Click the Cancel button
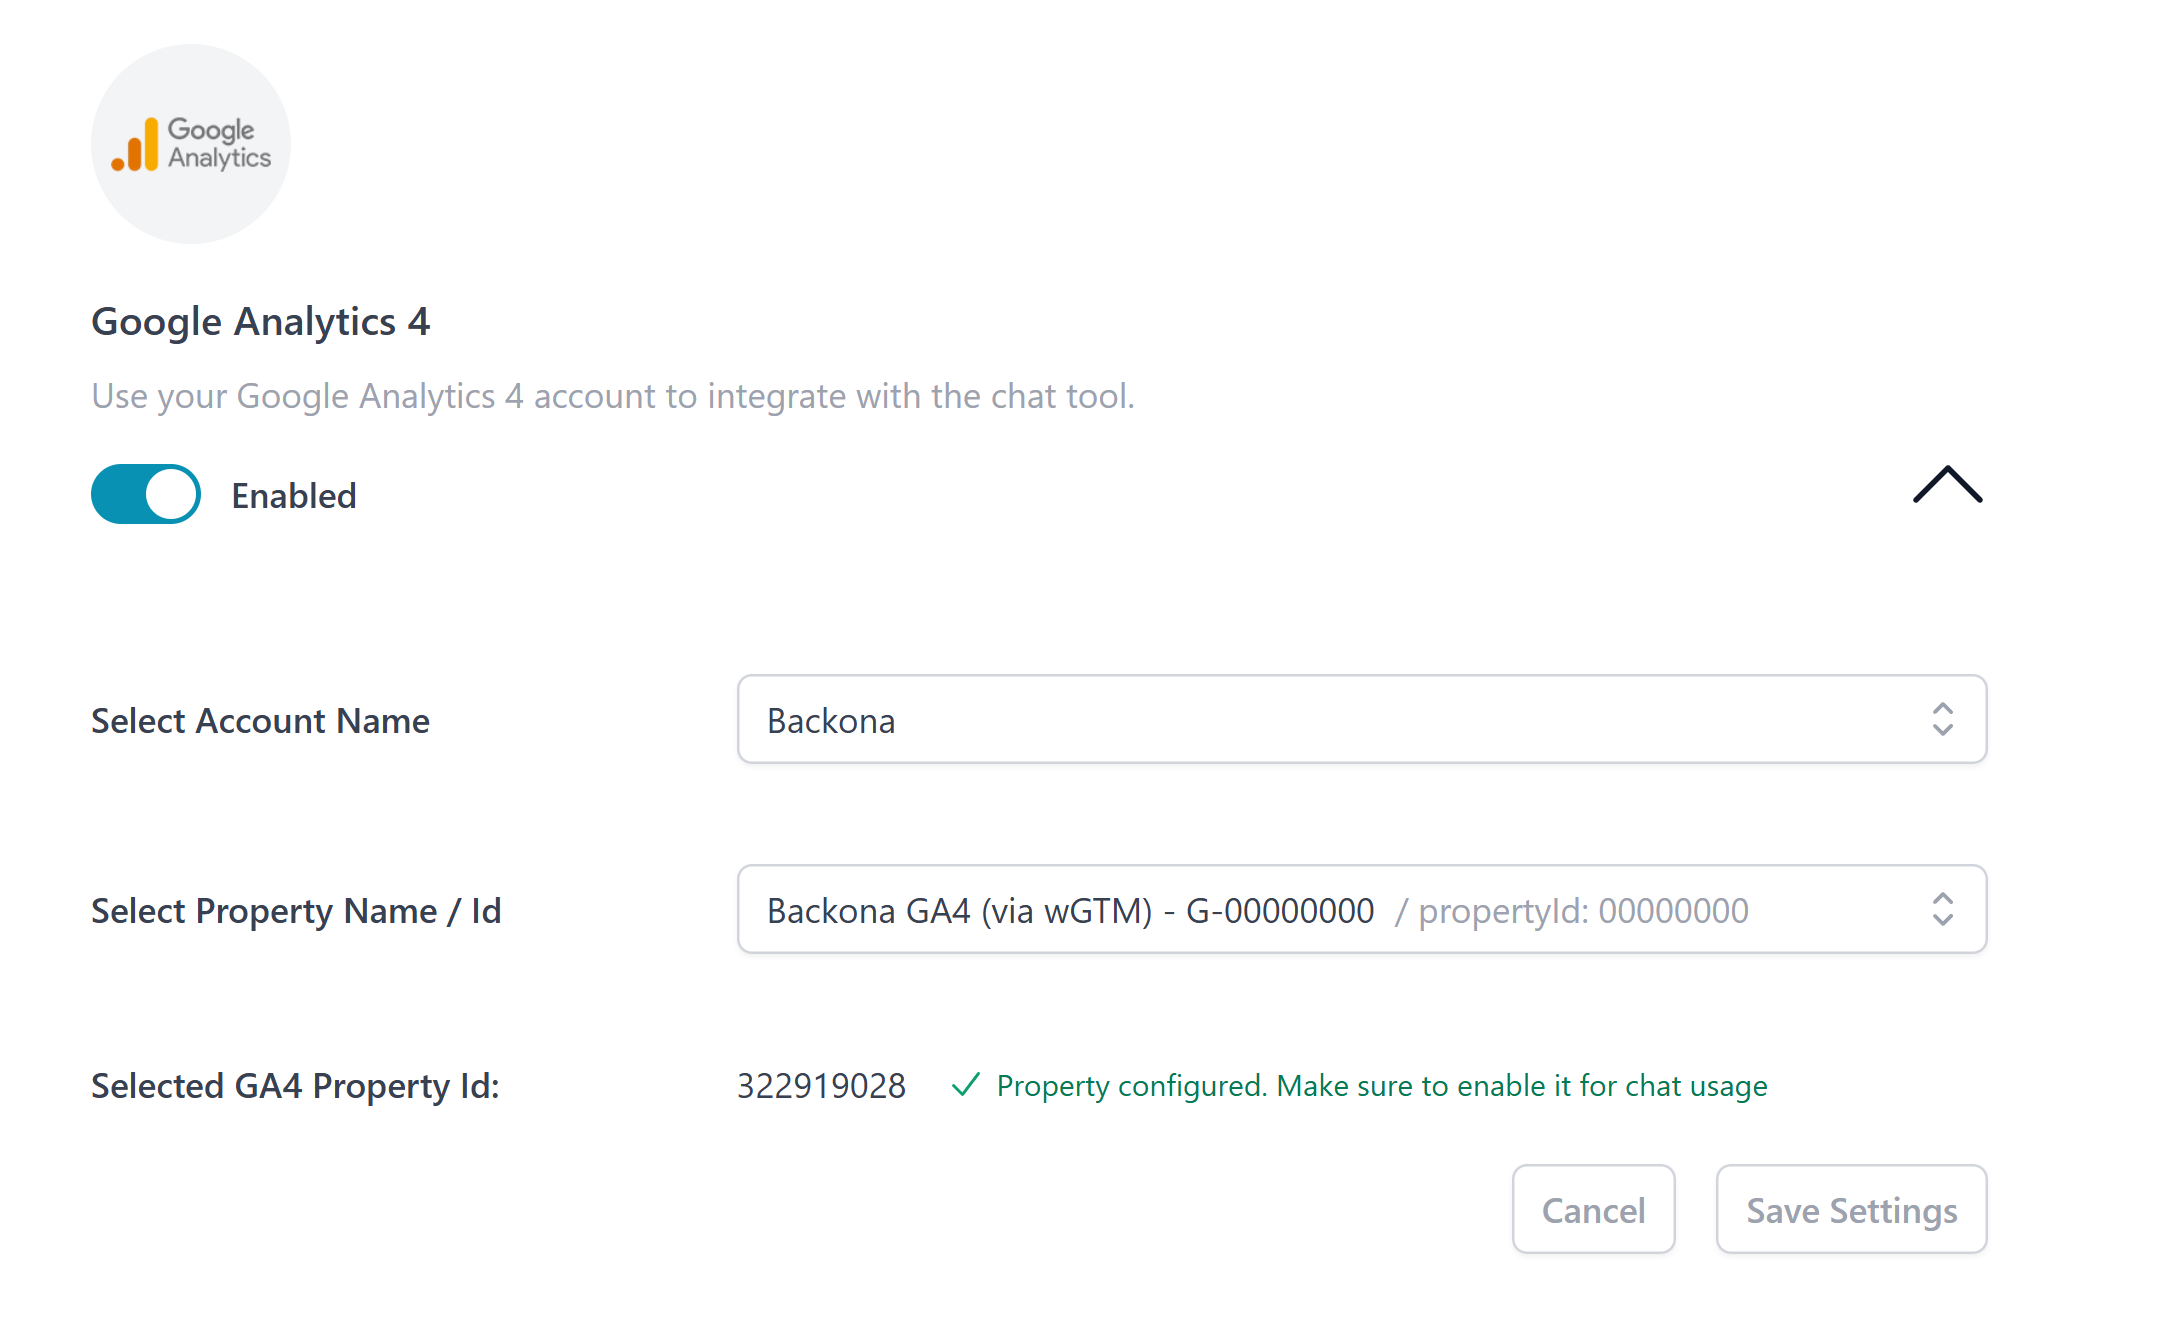Image resolution: width=2162 pixels, height=1325 pixels. tap(1593, 1209)
